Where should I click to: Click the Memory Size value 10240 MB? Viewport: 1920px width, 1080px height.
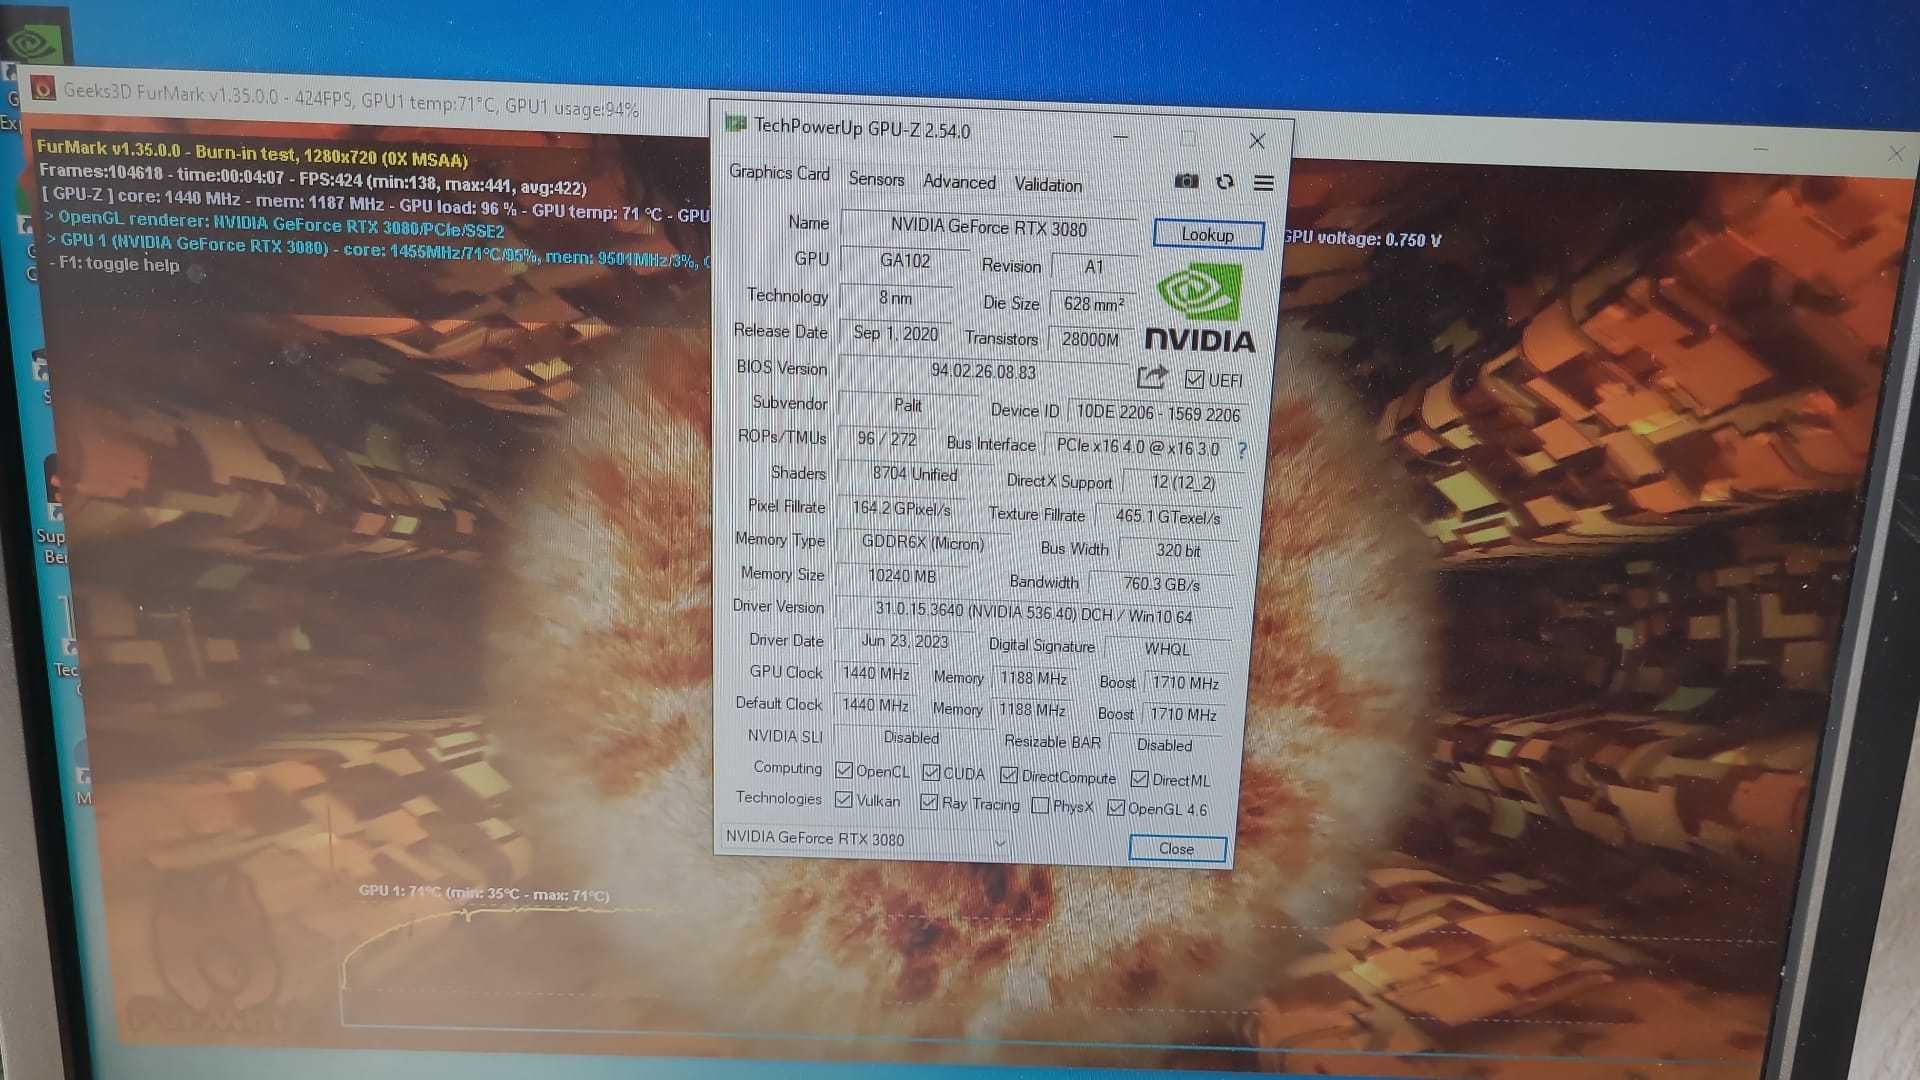[902, 576]
